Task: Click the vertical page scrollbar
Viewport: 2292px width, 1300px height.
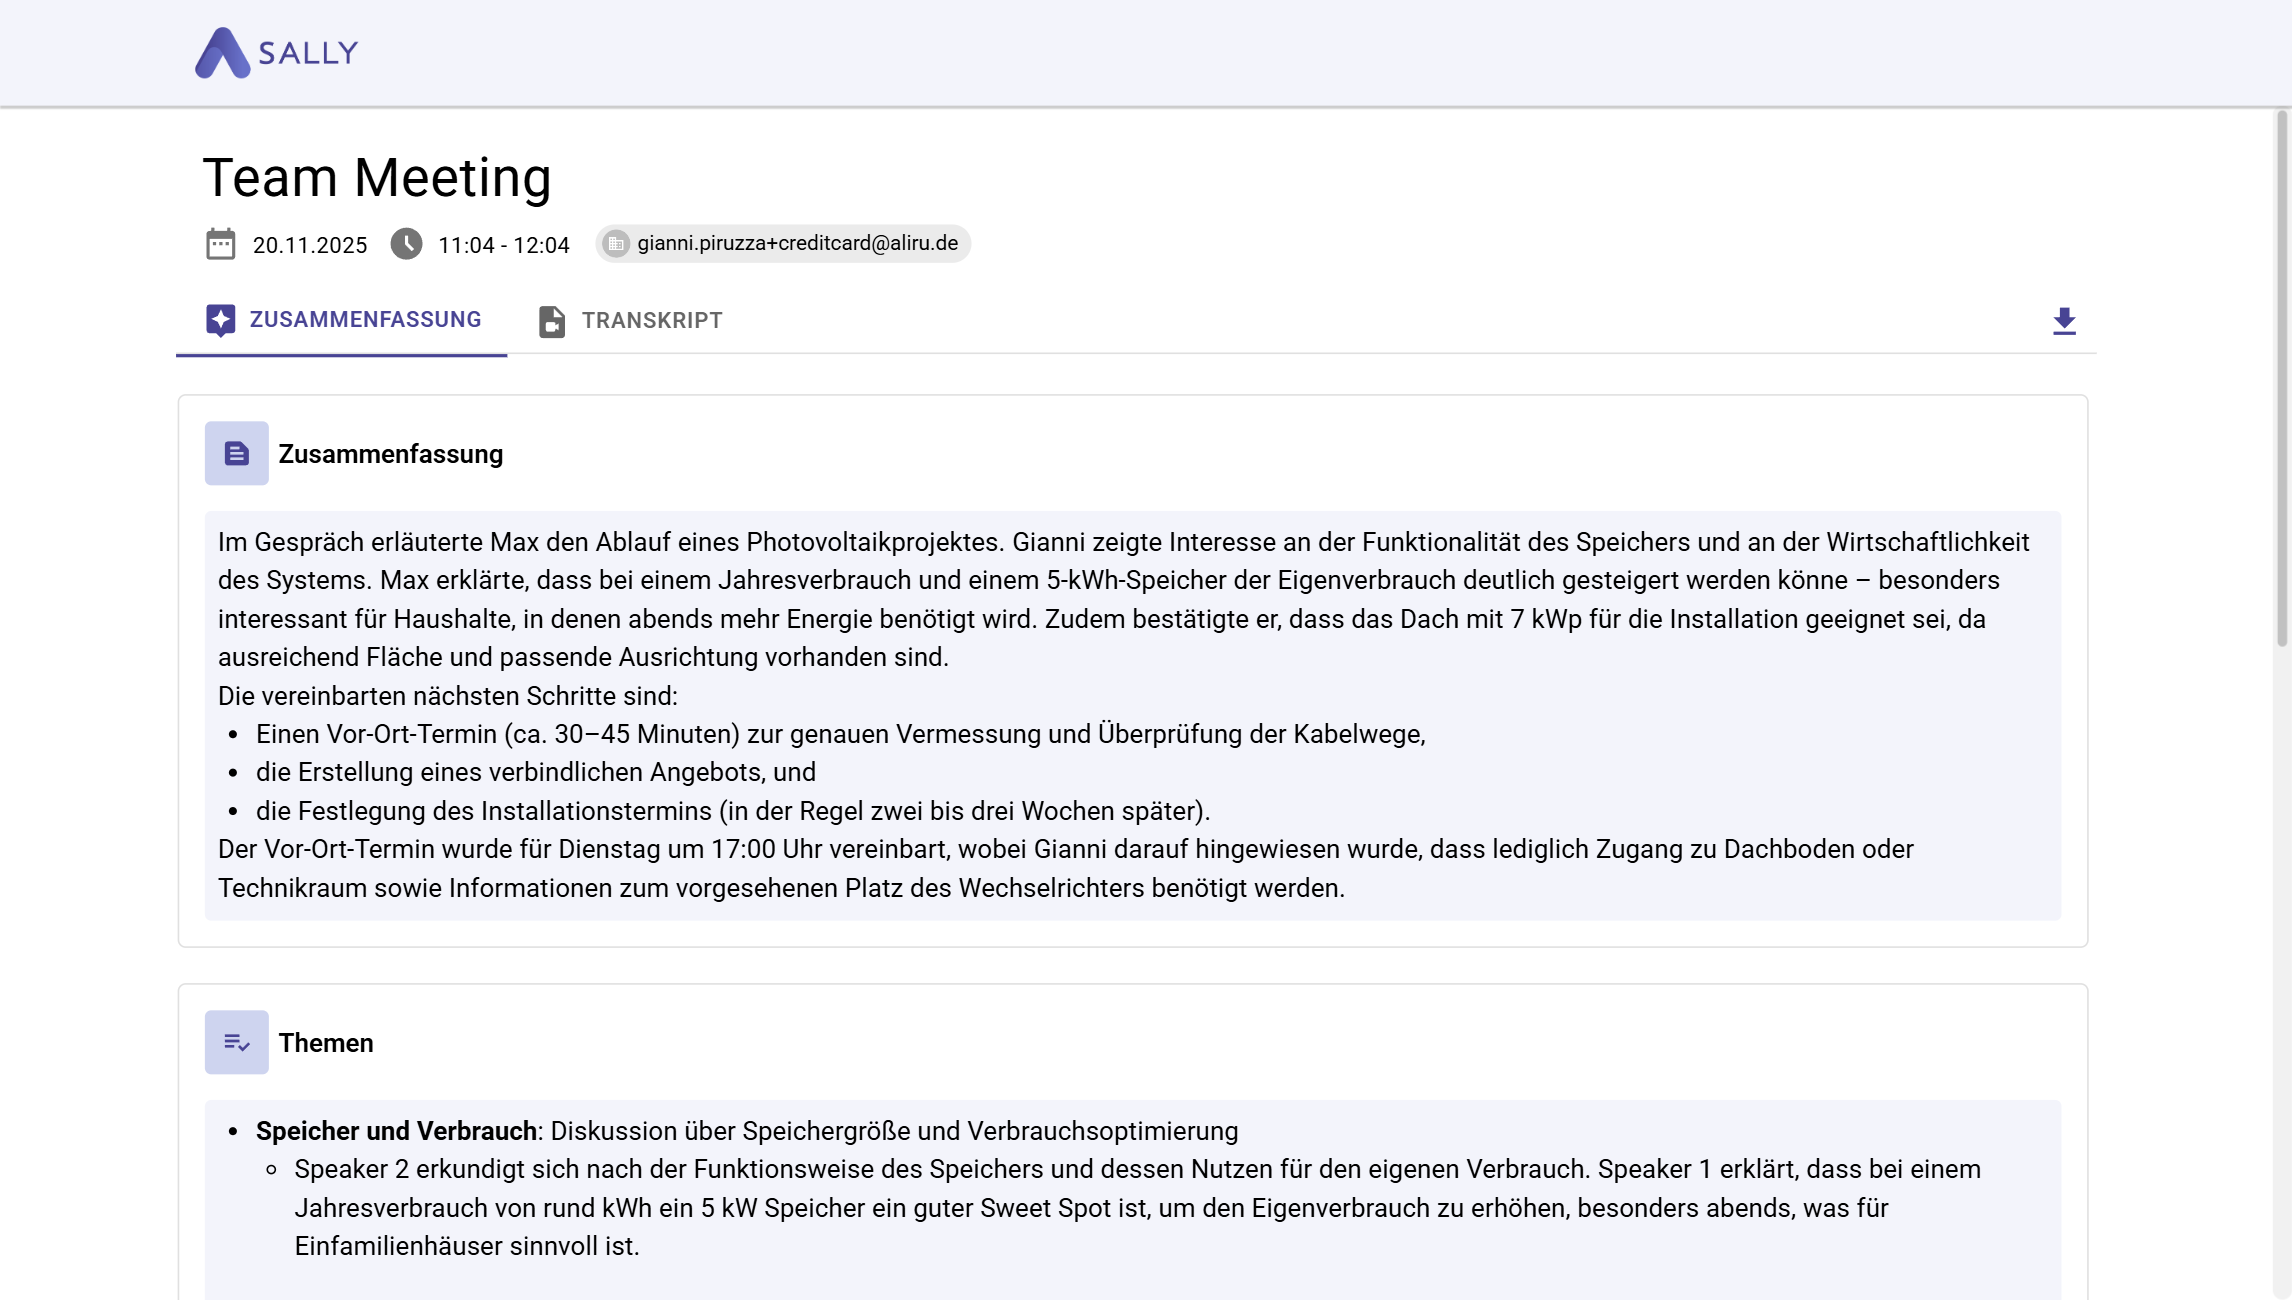Action: (2282, 380)
